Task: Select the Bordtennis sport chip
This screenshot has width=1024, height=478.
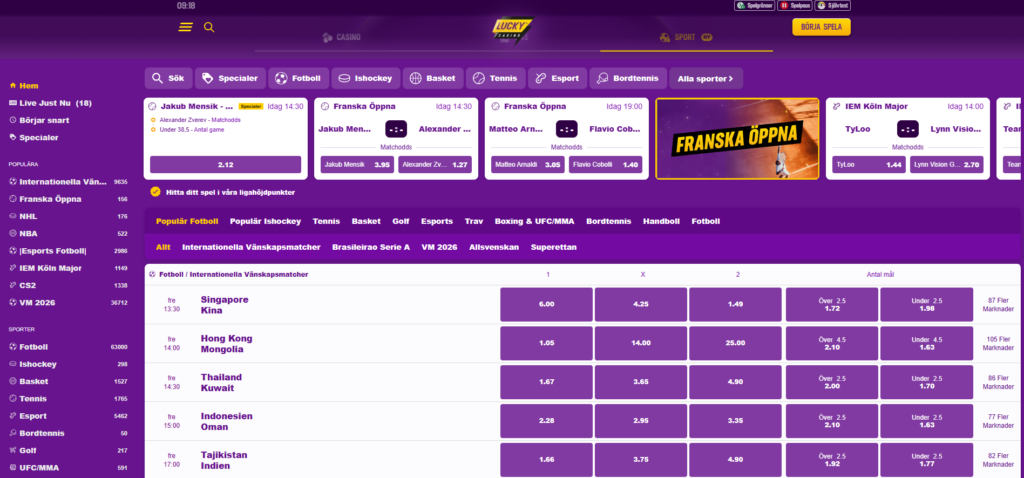Action: point(628,78)
